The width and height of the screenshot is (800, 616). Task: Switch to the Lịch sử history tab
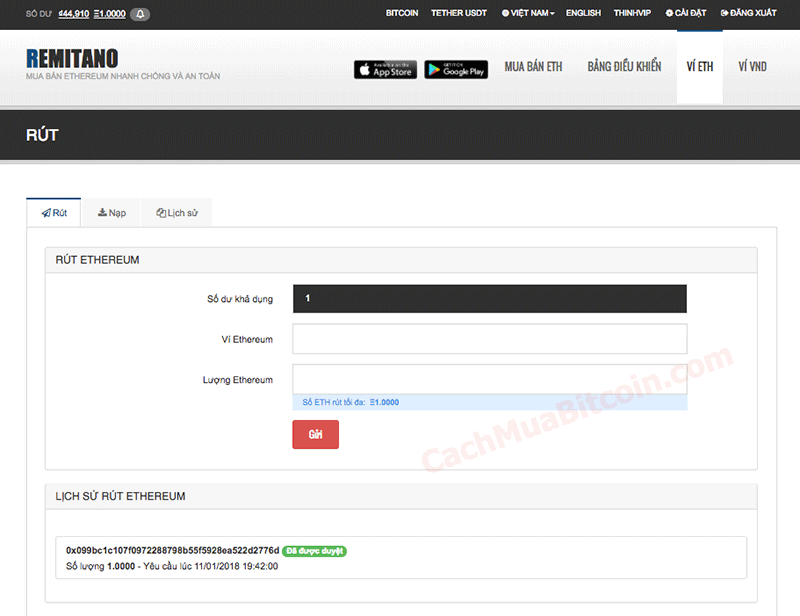177,213
